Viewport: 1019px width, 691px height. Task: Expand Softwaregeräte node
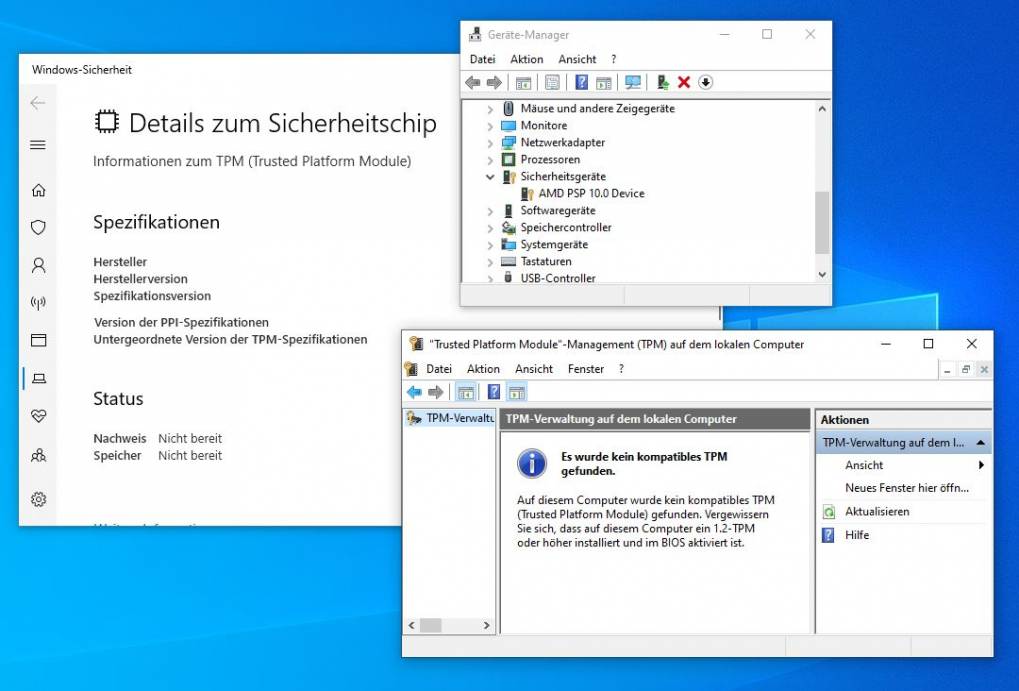pos(490,211)
